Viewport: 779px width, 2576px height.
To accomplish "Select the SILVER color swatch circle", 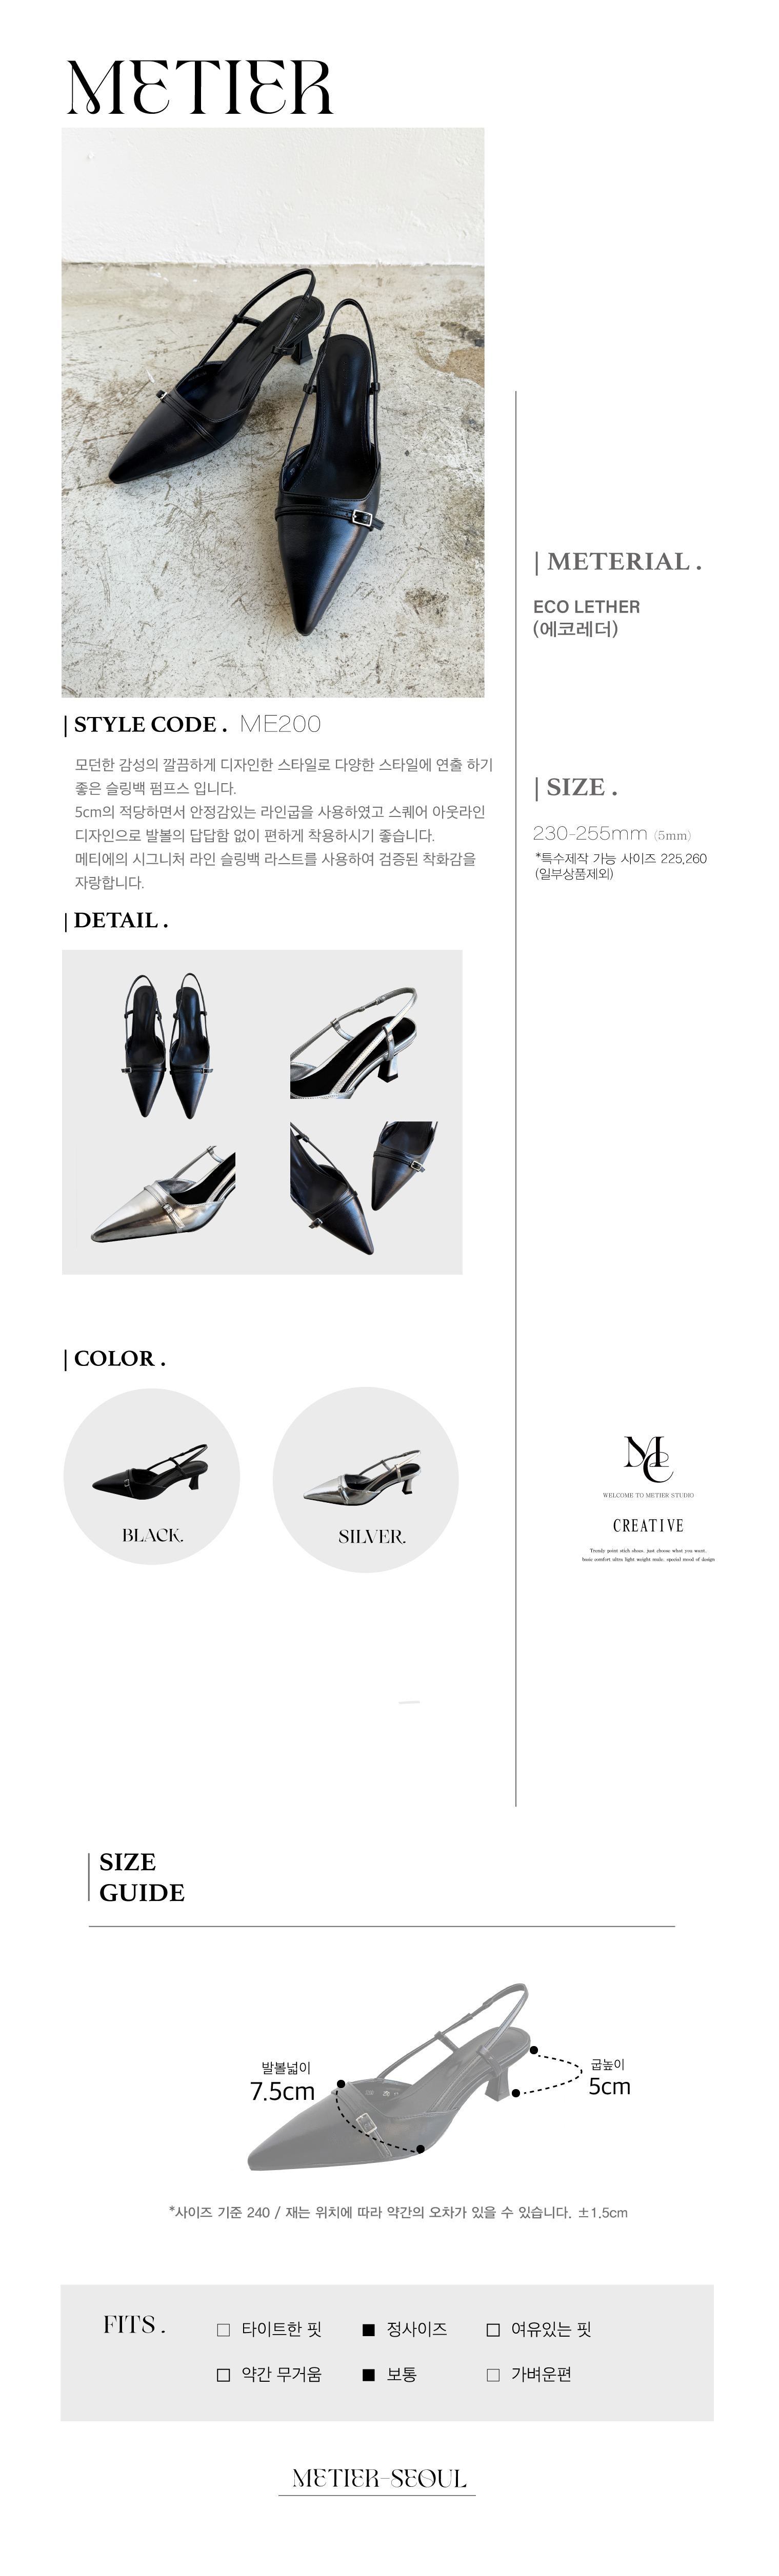I will 366,1480.
